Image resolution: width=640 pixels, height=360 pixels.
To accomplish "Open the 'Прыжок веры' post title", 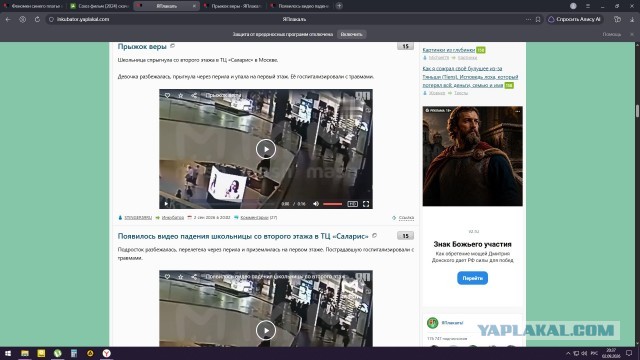I will click(x=142, y=47).
